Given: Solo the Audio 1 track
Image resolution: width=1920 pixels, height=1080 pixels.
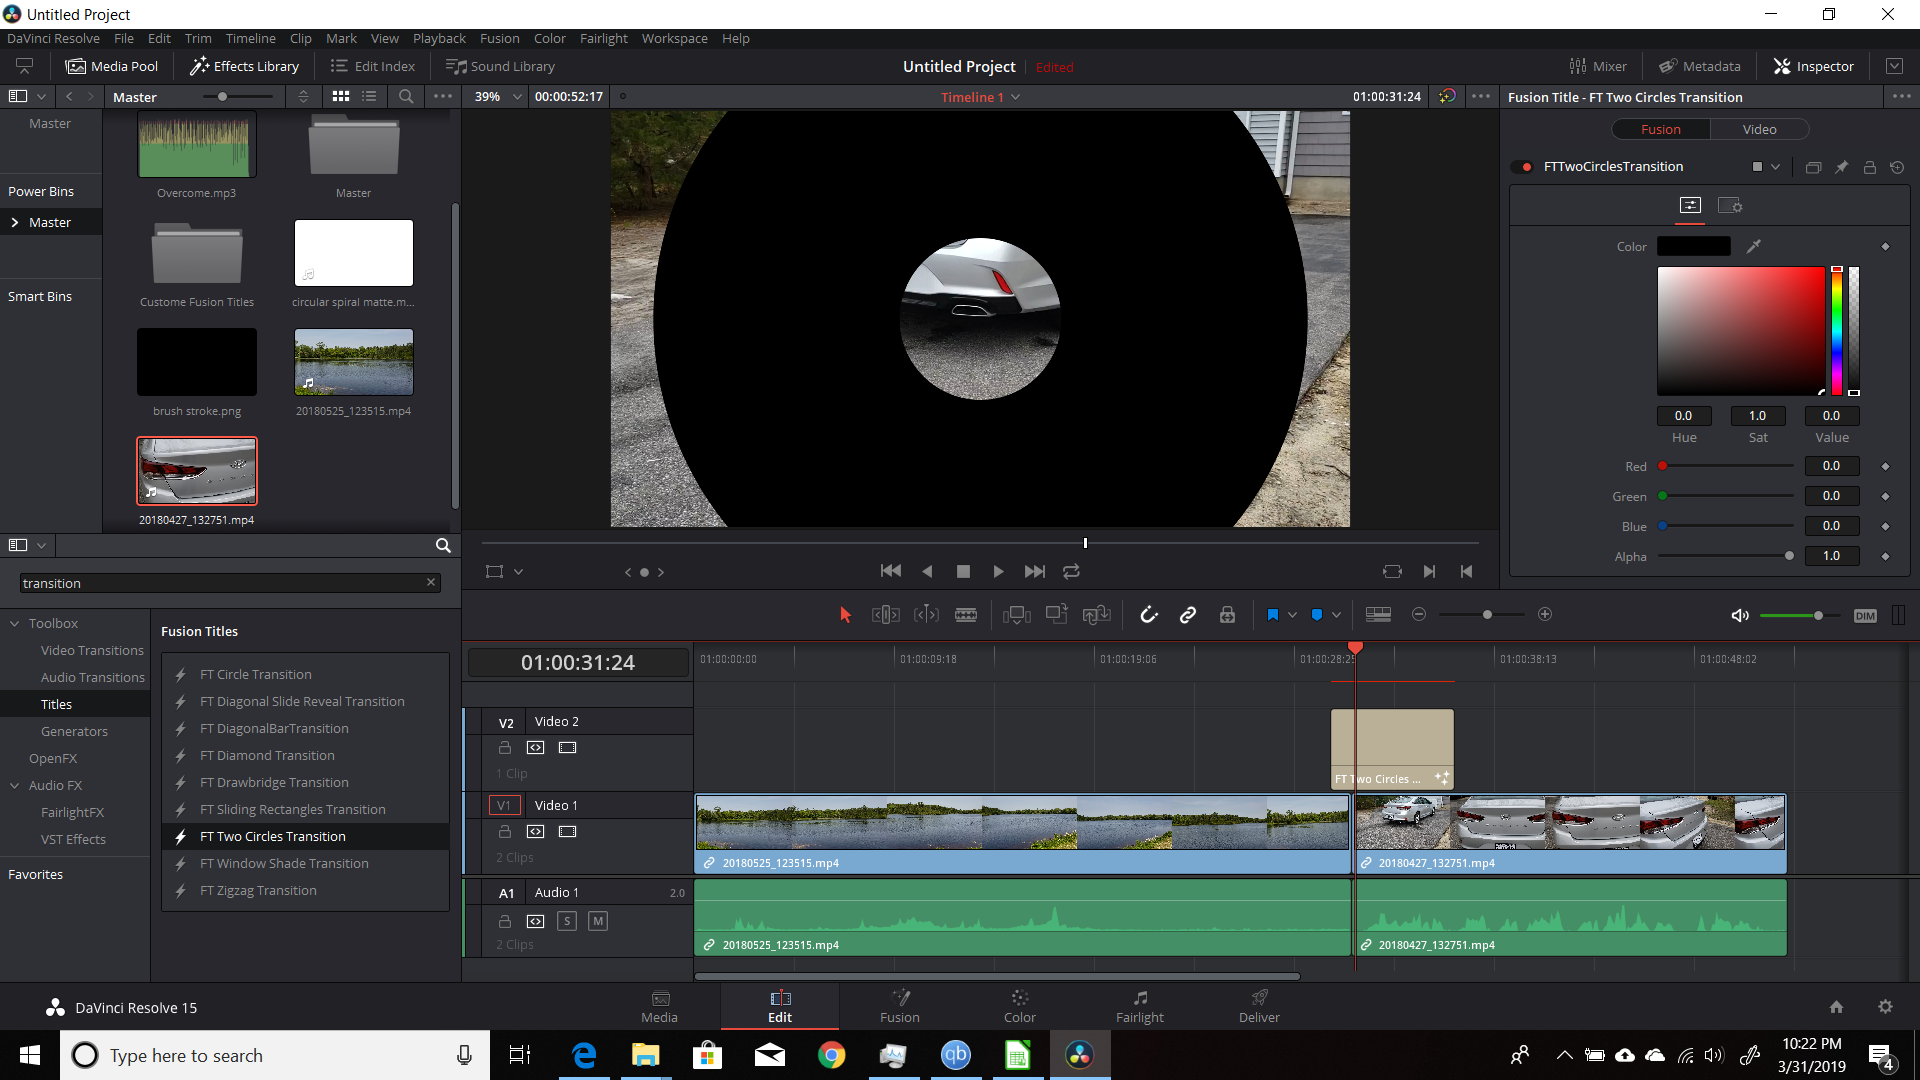Looking at the screenshot, I should [x=567, y=921].
